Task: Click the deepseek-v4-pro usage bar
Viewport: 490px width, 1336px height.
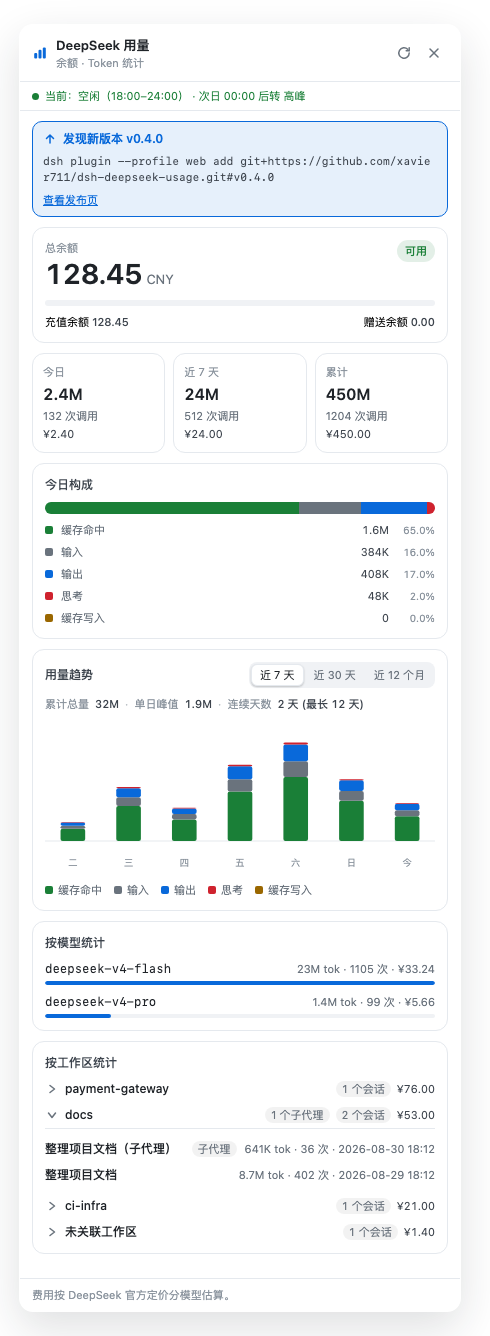Action: [240, 1016]
